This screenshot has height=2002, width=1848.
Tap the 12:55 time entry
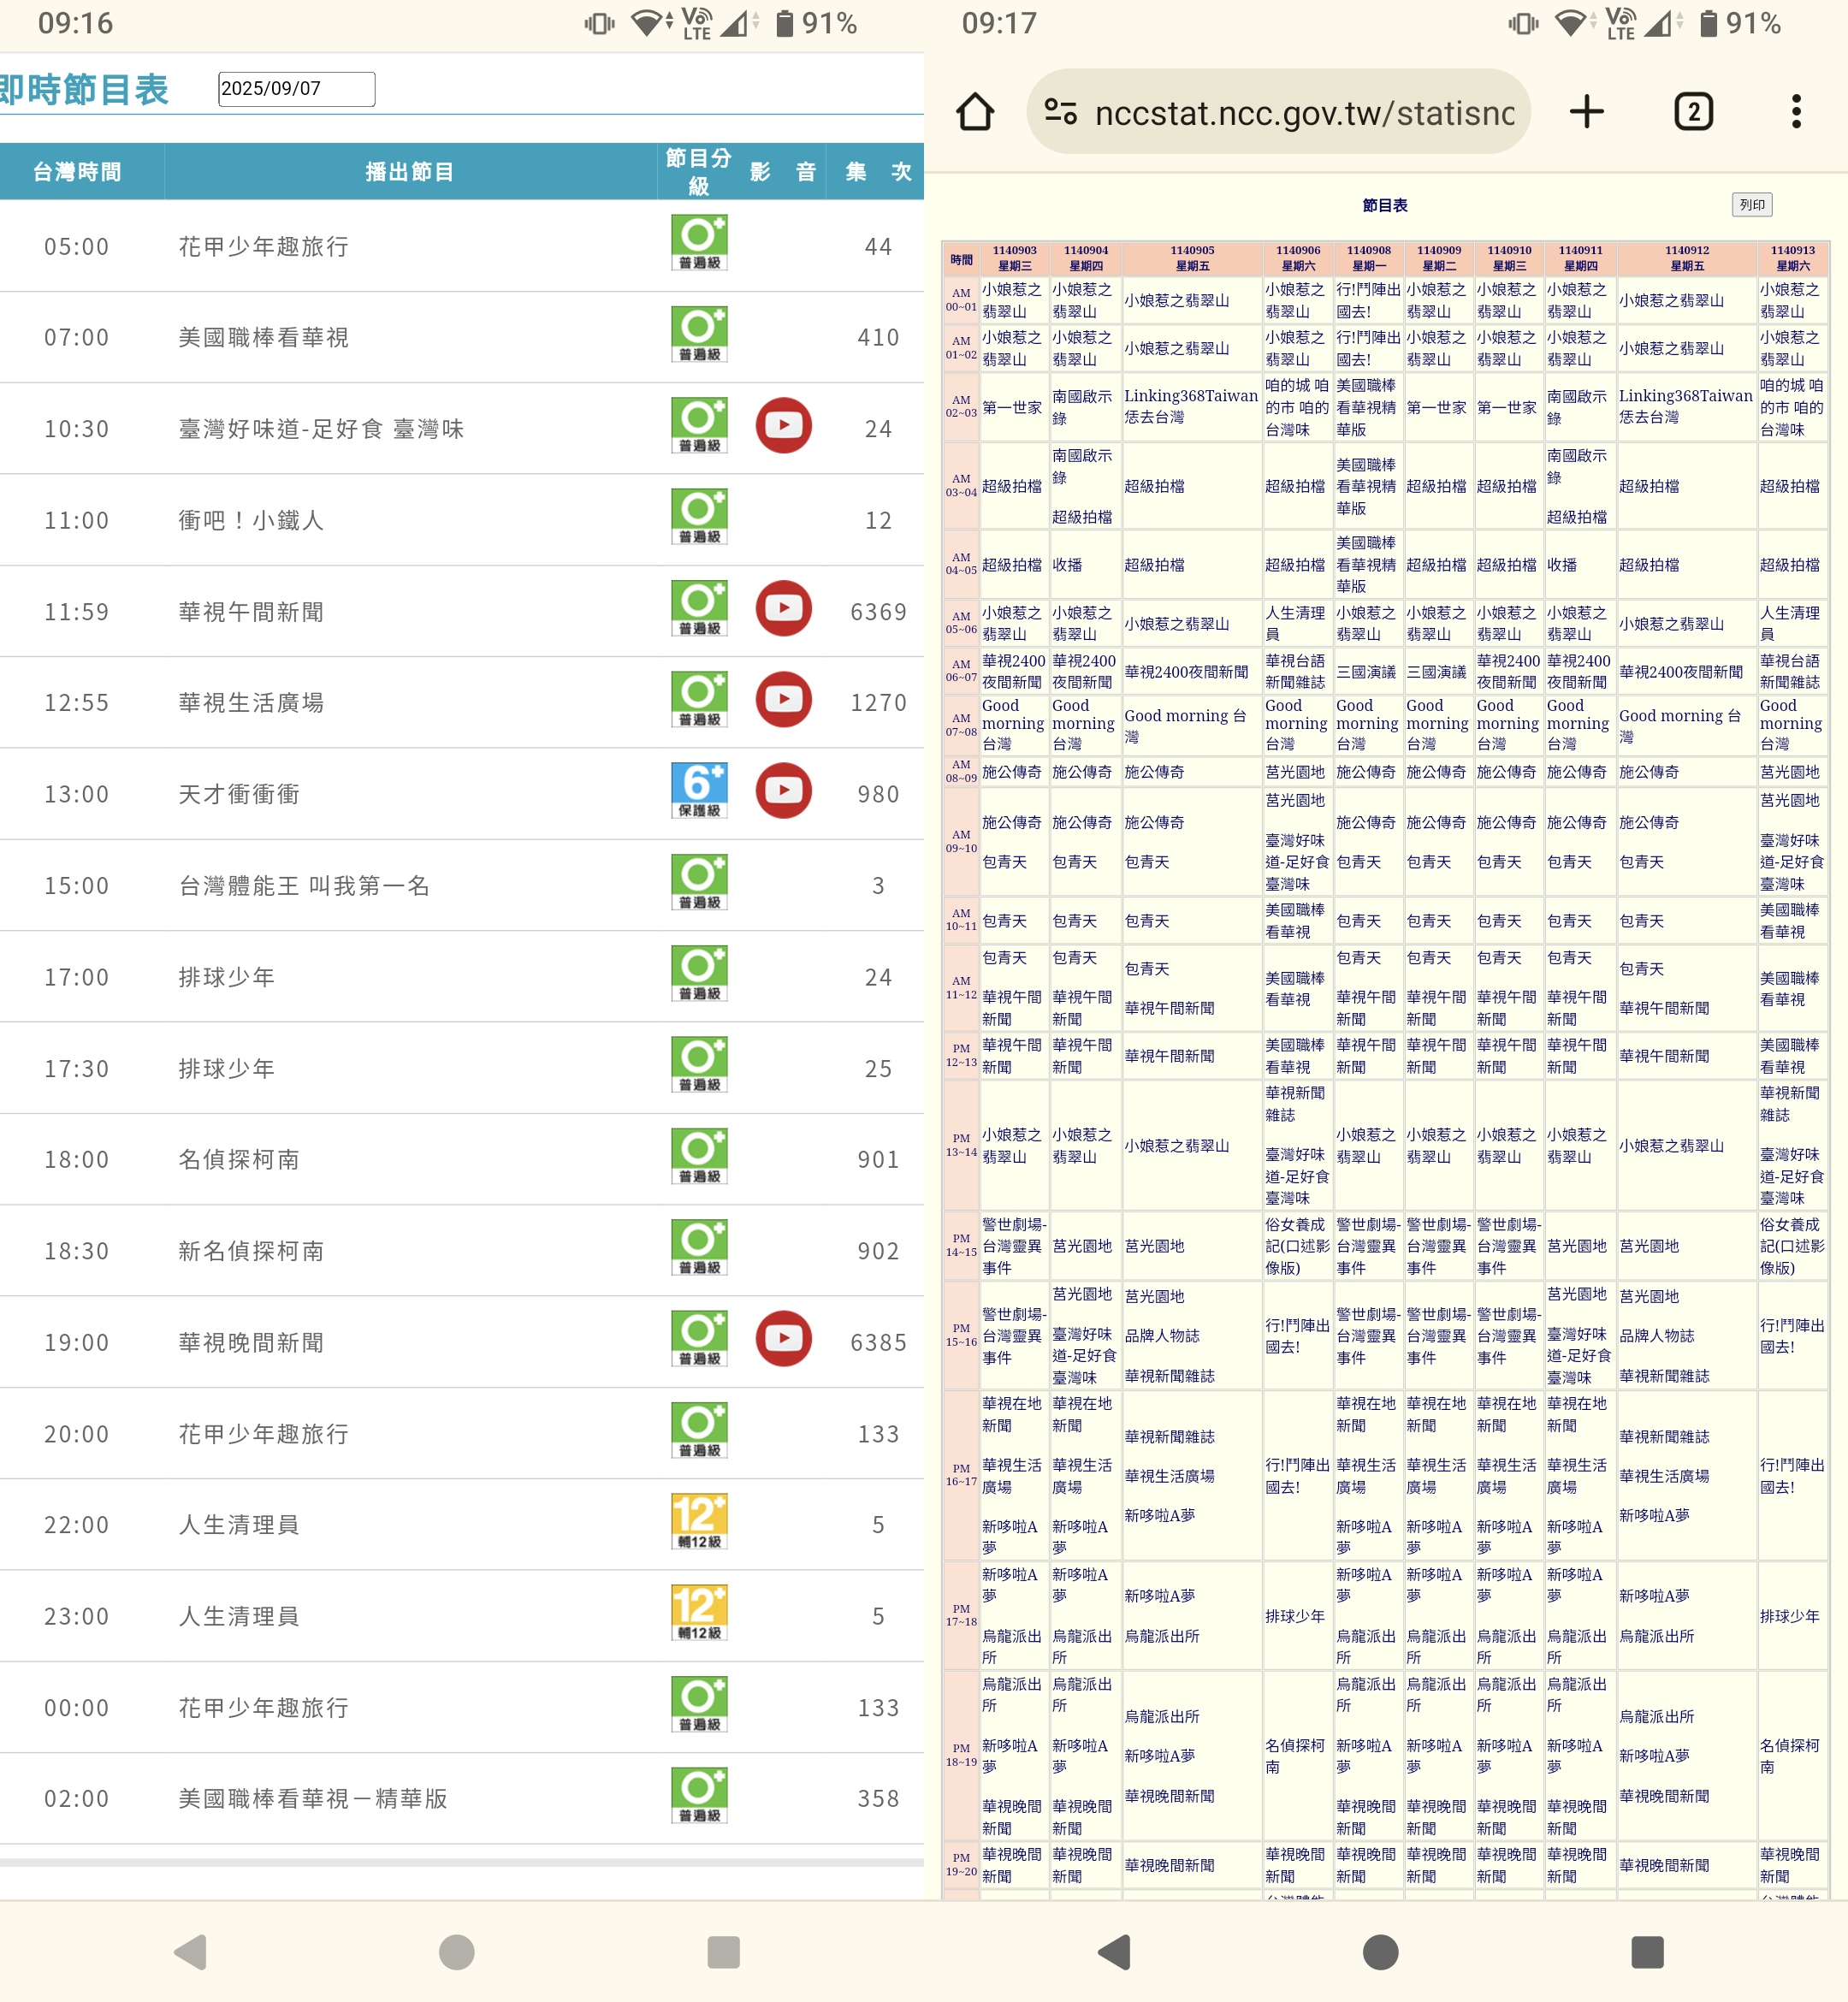[x=77, y=703]
